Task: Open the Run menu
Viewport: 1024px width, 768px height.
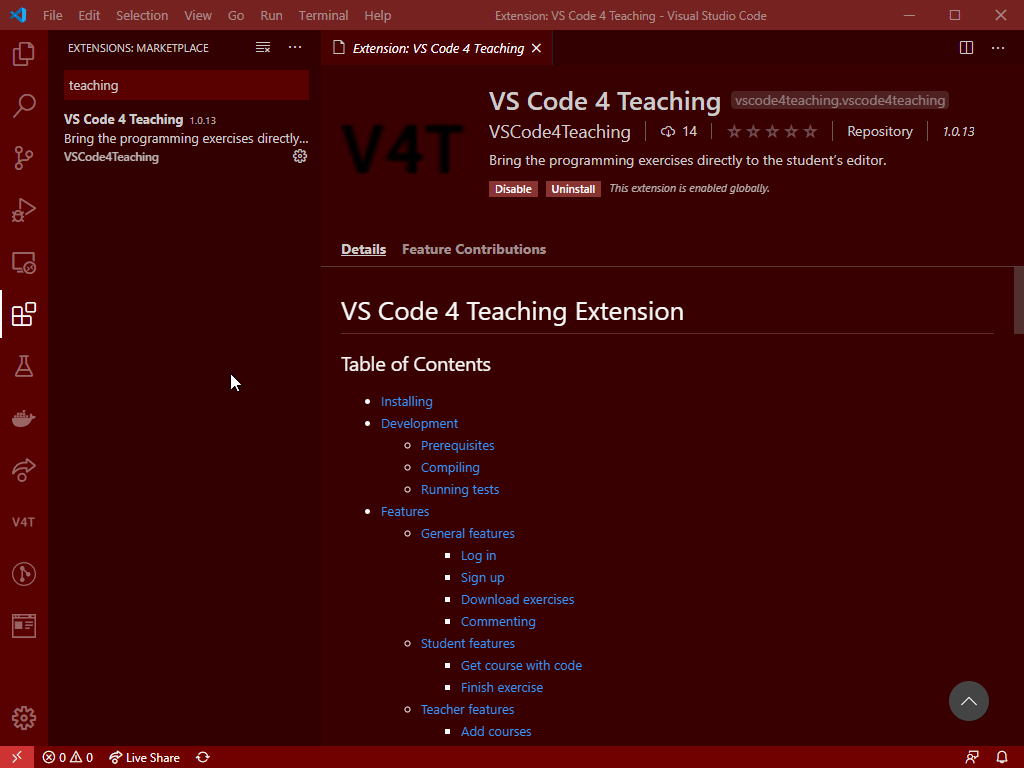Action: point(271,15)
